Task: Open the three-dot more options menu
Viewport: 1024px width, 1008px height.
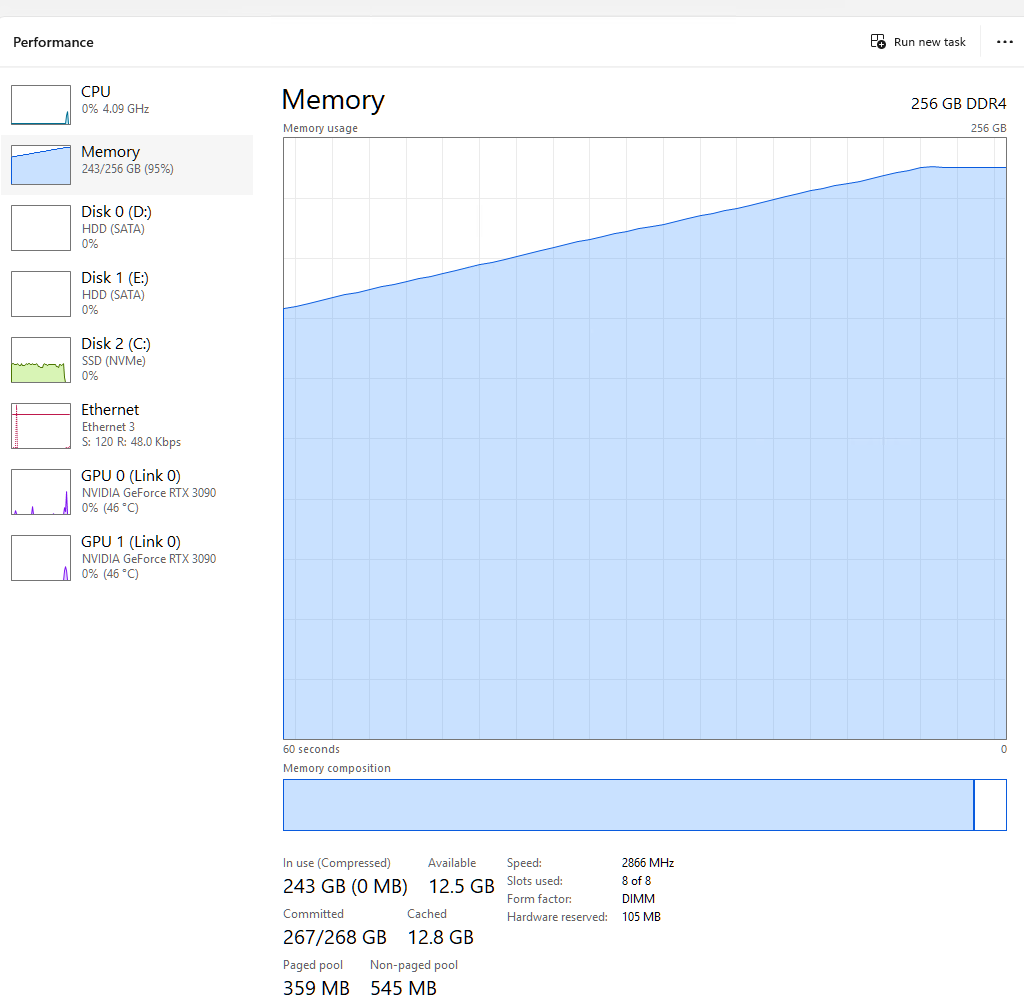Action: (x=1004, y=42)
